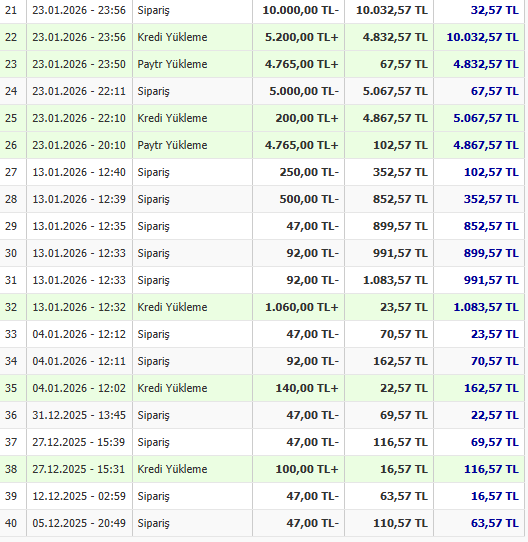
Task: Click the final balance 102,57 TL in row 27
Action: [491, 172]
